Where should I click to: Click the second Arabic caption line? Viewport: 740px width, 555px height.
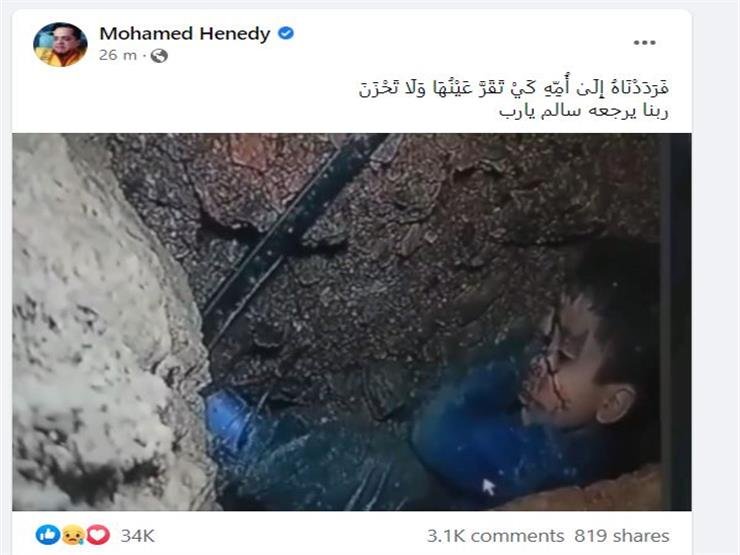click(584, 112)
